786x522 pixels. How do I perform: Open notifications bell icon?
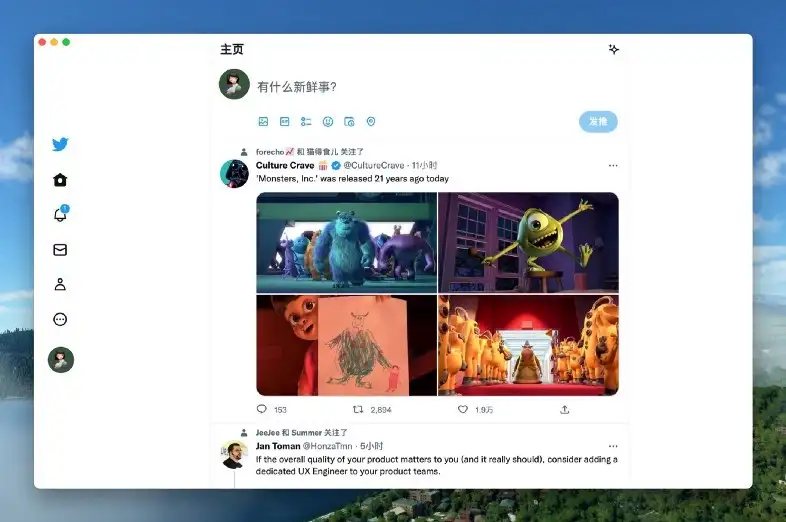(x=60, y=214)
